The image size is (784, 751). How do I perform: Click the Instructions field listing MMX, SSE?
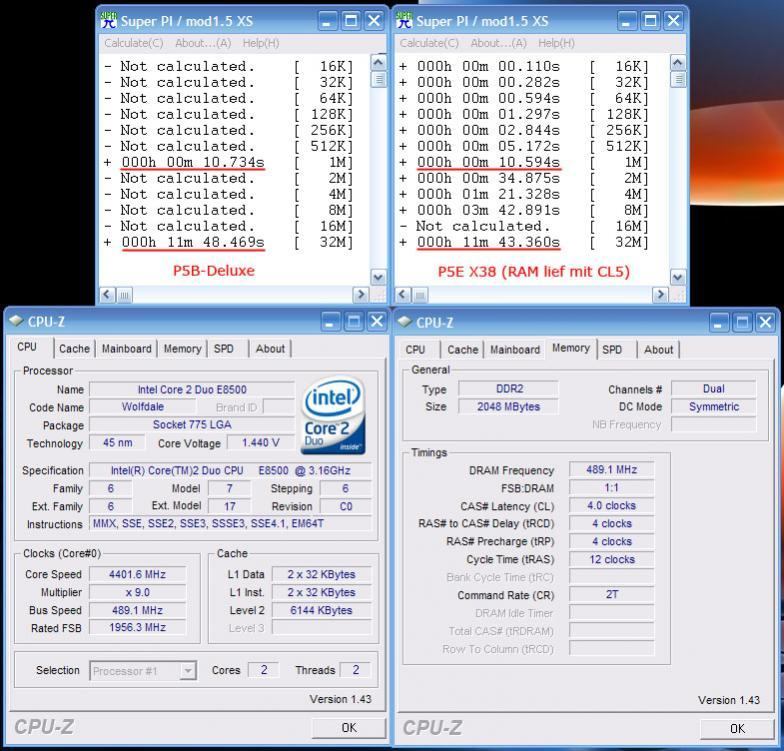click(230, 524)
